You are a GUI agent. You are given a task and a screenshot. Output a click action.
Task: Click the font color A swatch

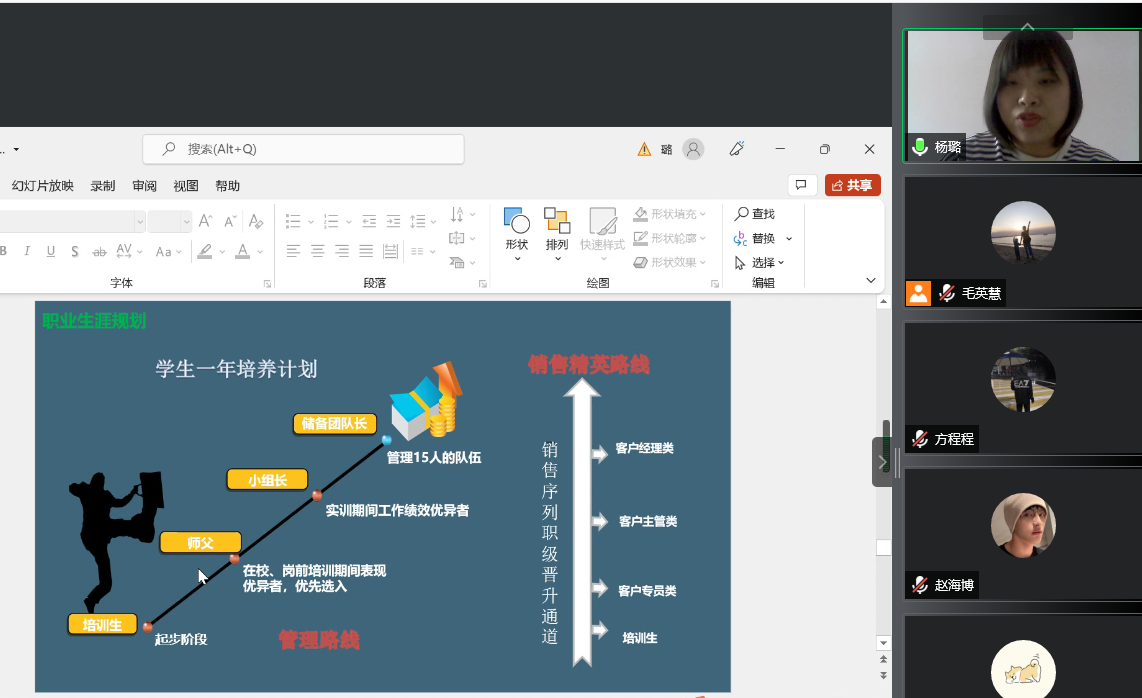[243, 251]
